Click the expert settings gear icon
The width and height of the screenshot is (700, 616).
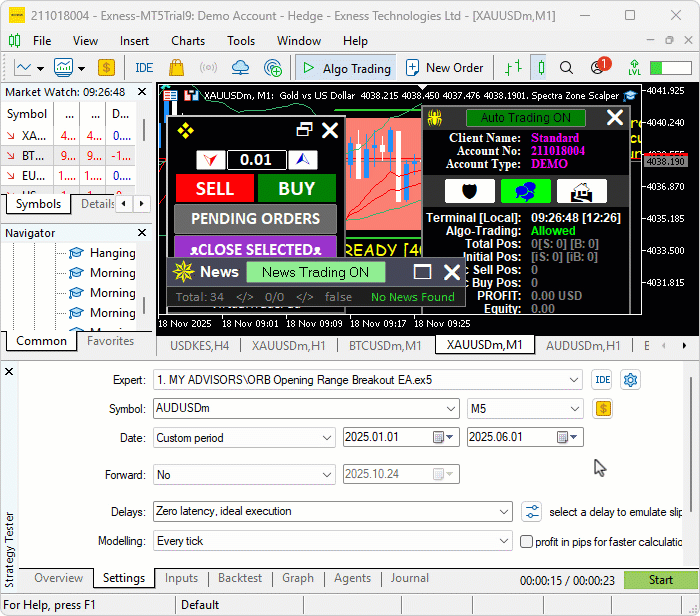(x=631, y=380)
